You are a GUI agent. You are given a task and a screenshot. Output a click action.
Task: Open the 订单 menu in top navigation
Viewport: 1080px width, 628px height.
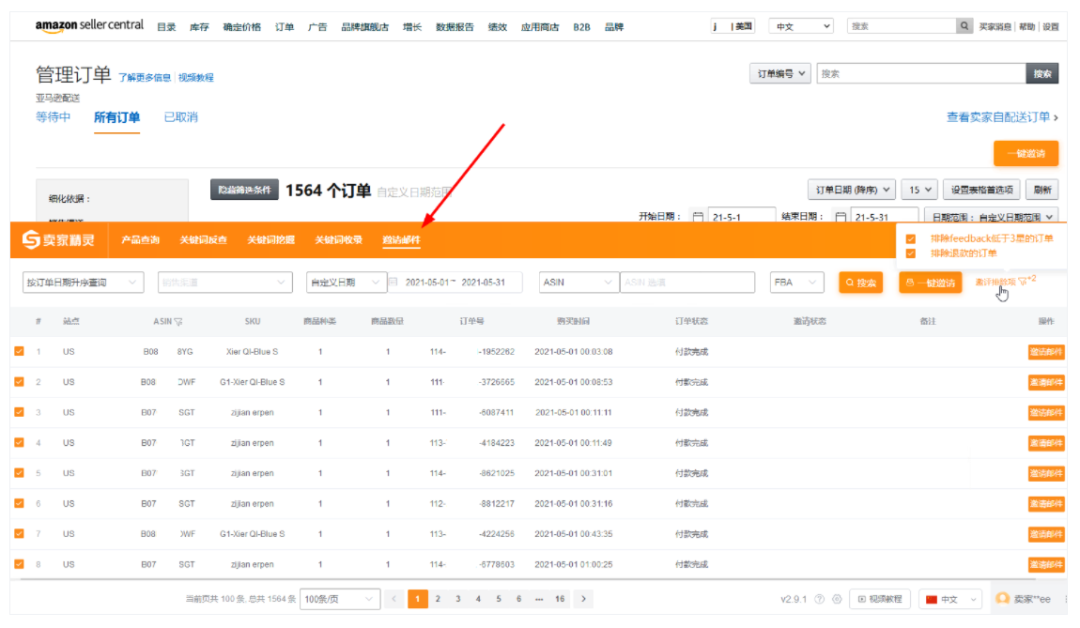coord(284,27)
